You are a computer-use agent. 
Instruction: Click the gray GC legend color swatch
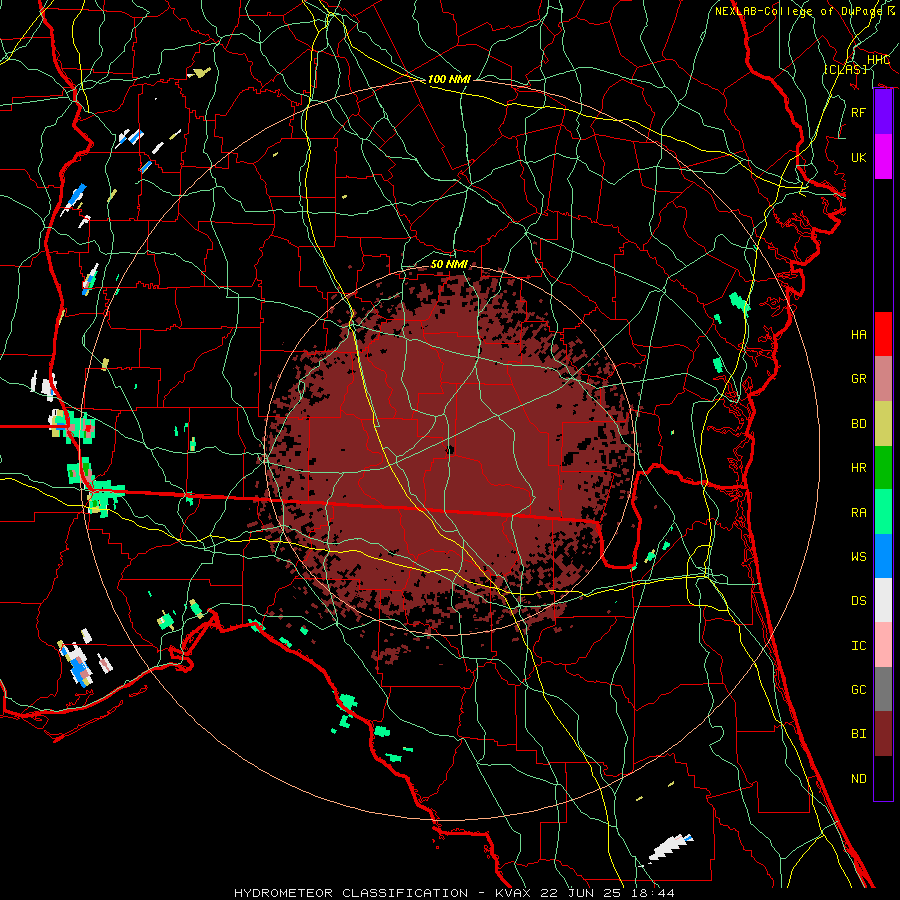(x=883, y=689)
